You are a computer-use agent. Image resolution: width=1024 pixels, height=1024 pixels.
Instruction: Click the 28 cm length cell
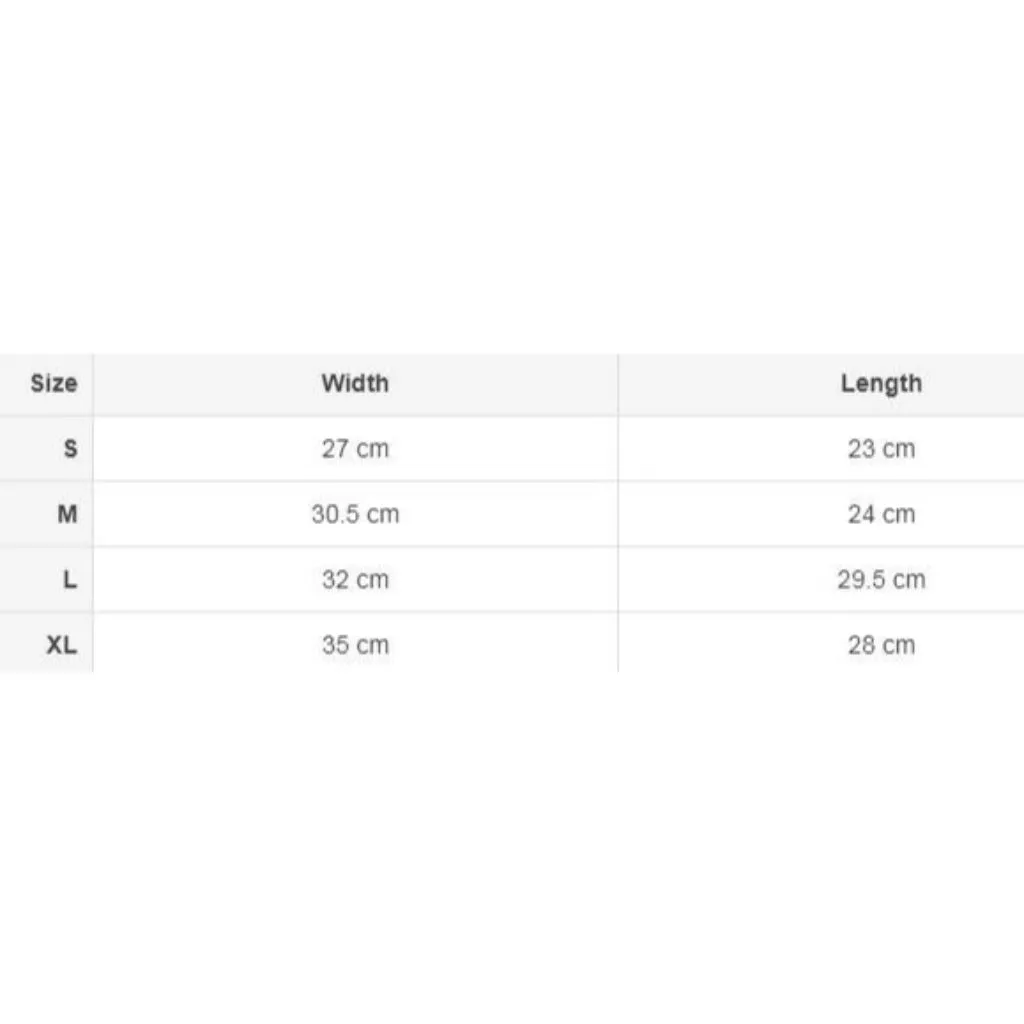881,645
